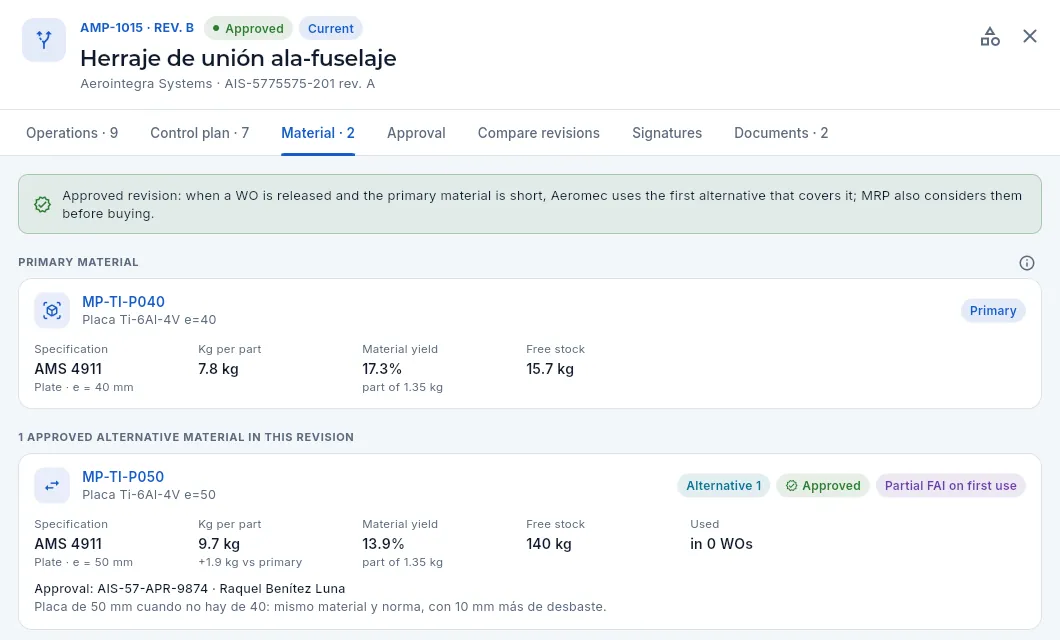Close the Herraje de unión ala-fuselaje panel
Image resolution: width=1060 pixels, height=640 pixels.
tap(1030, 36)
